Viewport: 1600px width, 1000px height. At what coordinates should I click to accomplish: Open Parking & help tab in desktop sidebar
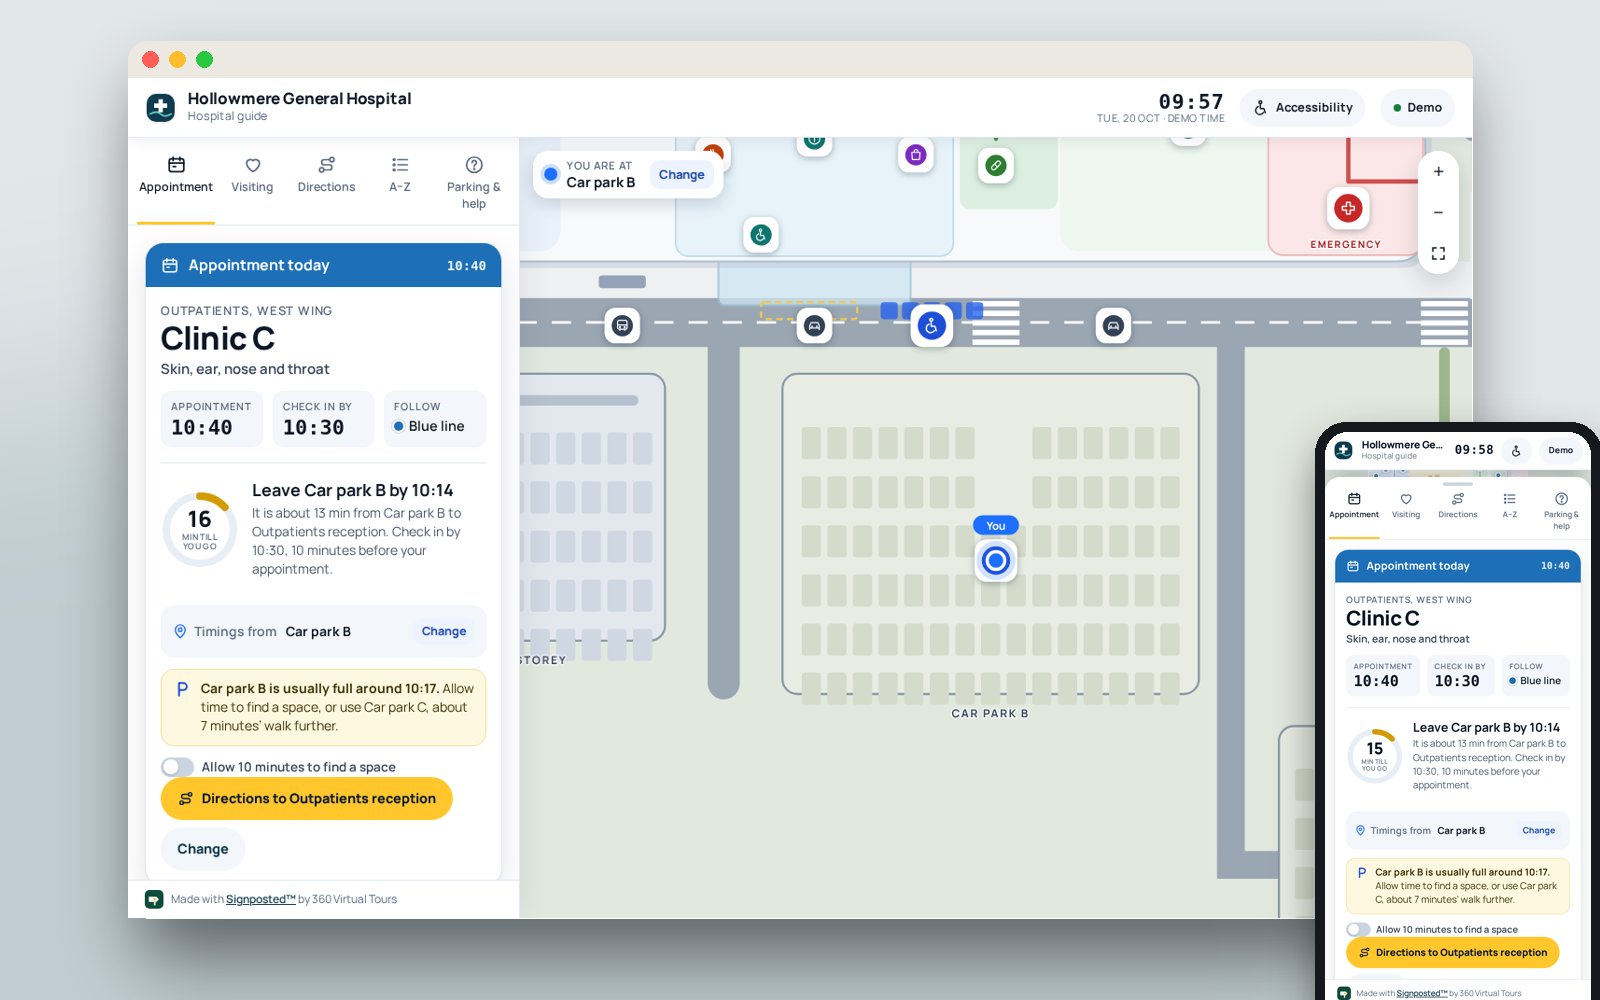(x=474, y=183)
